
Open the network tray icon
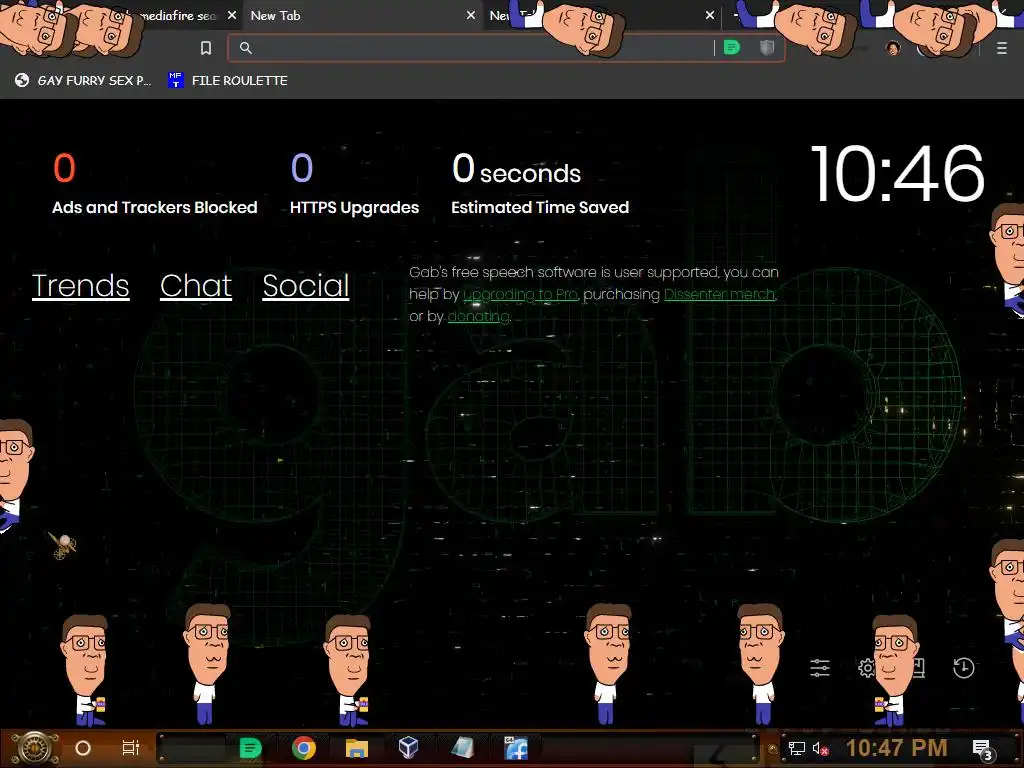(796, 748)
